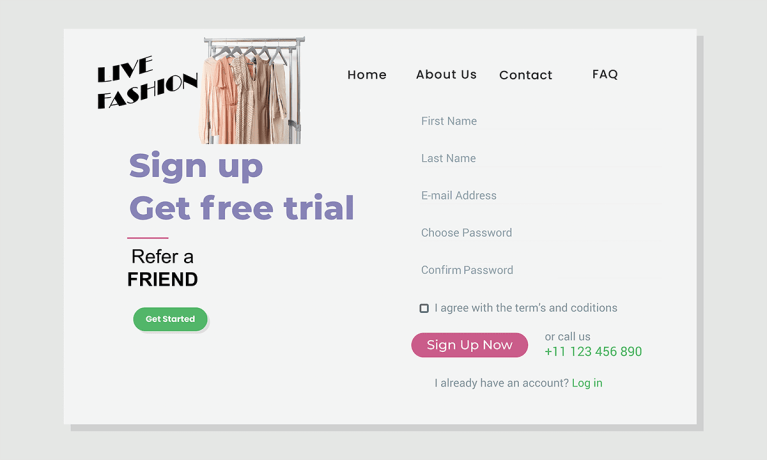Click the green Get Started button
The width and height of the screenshot is (767, 460).
coord(170,319)
